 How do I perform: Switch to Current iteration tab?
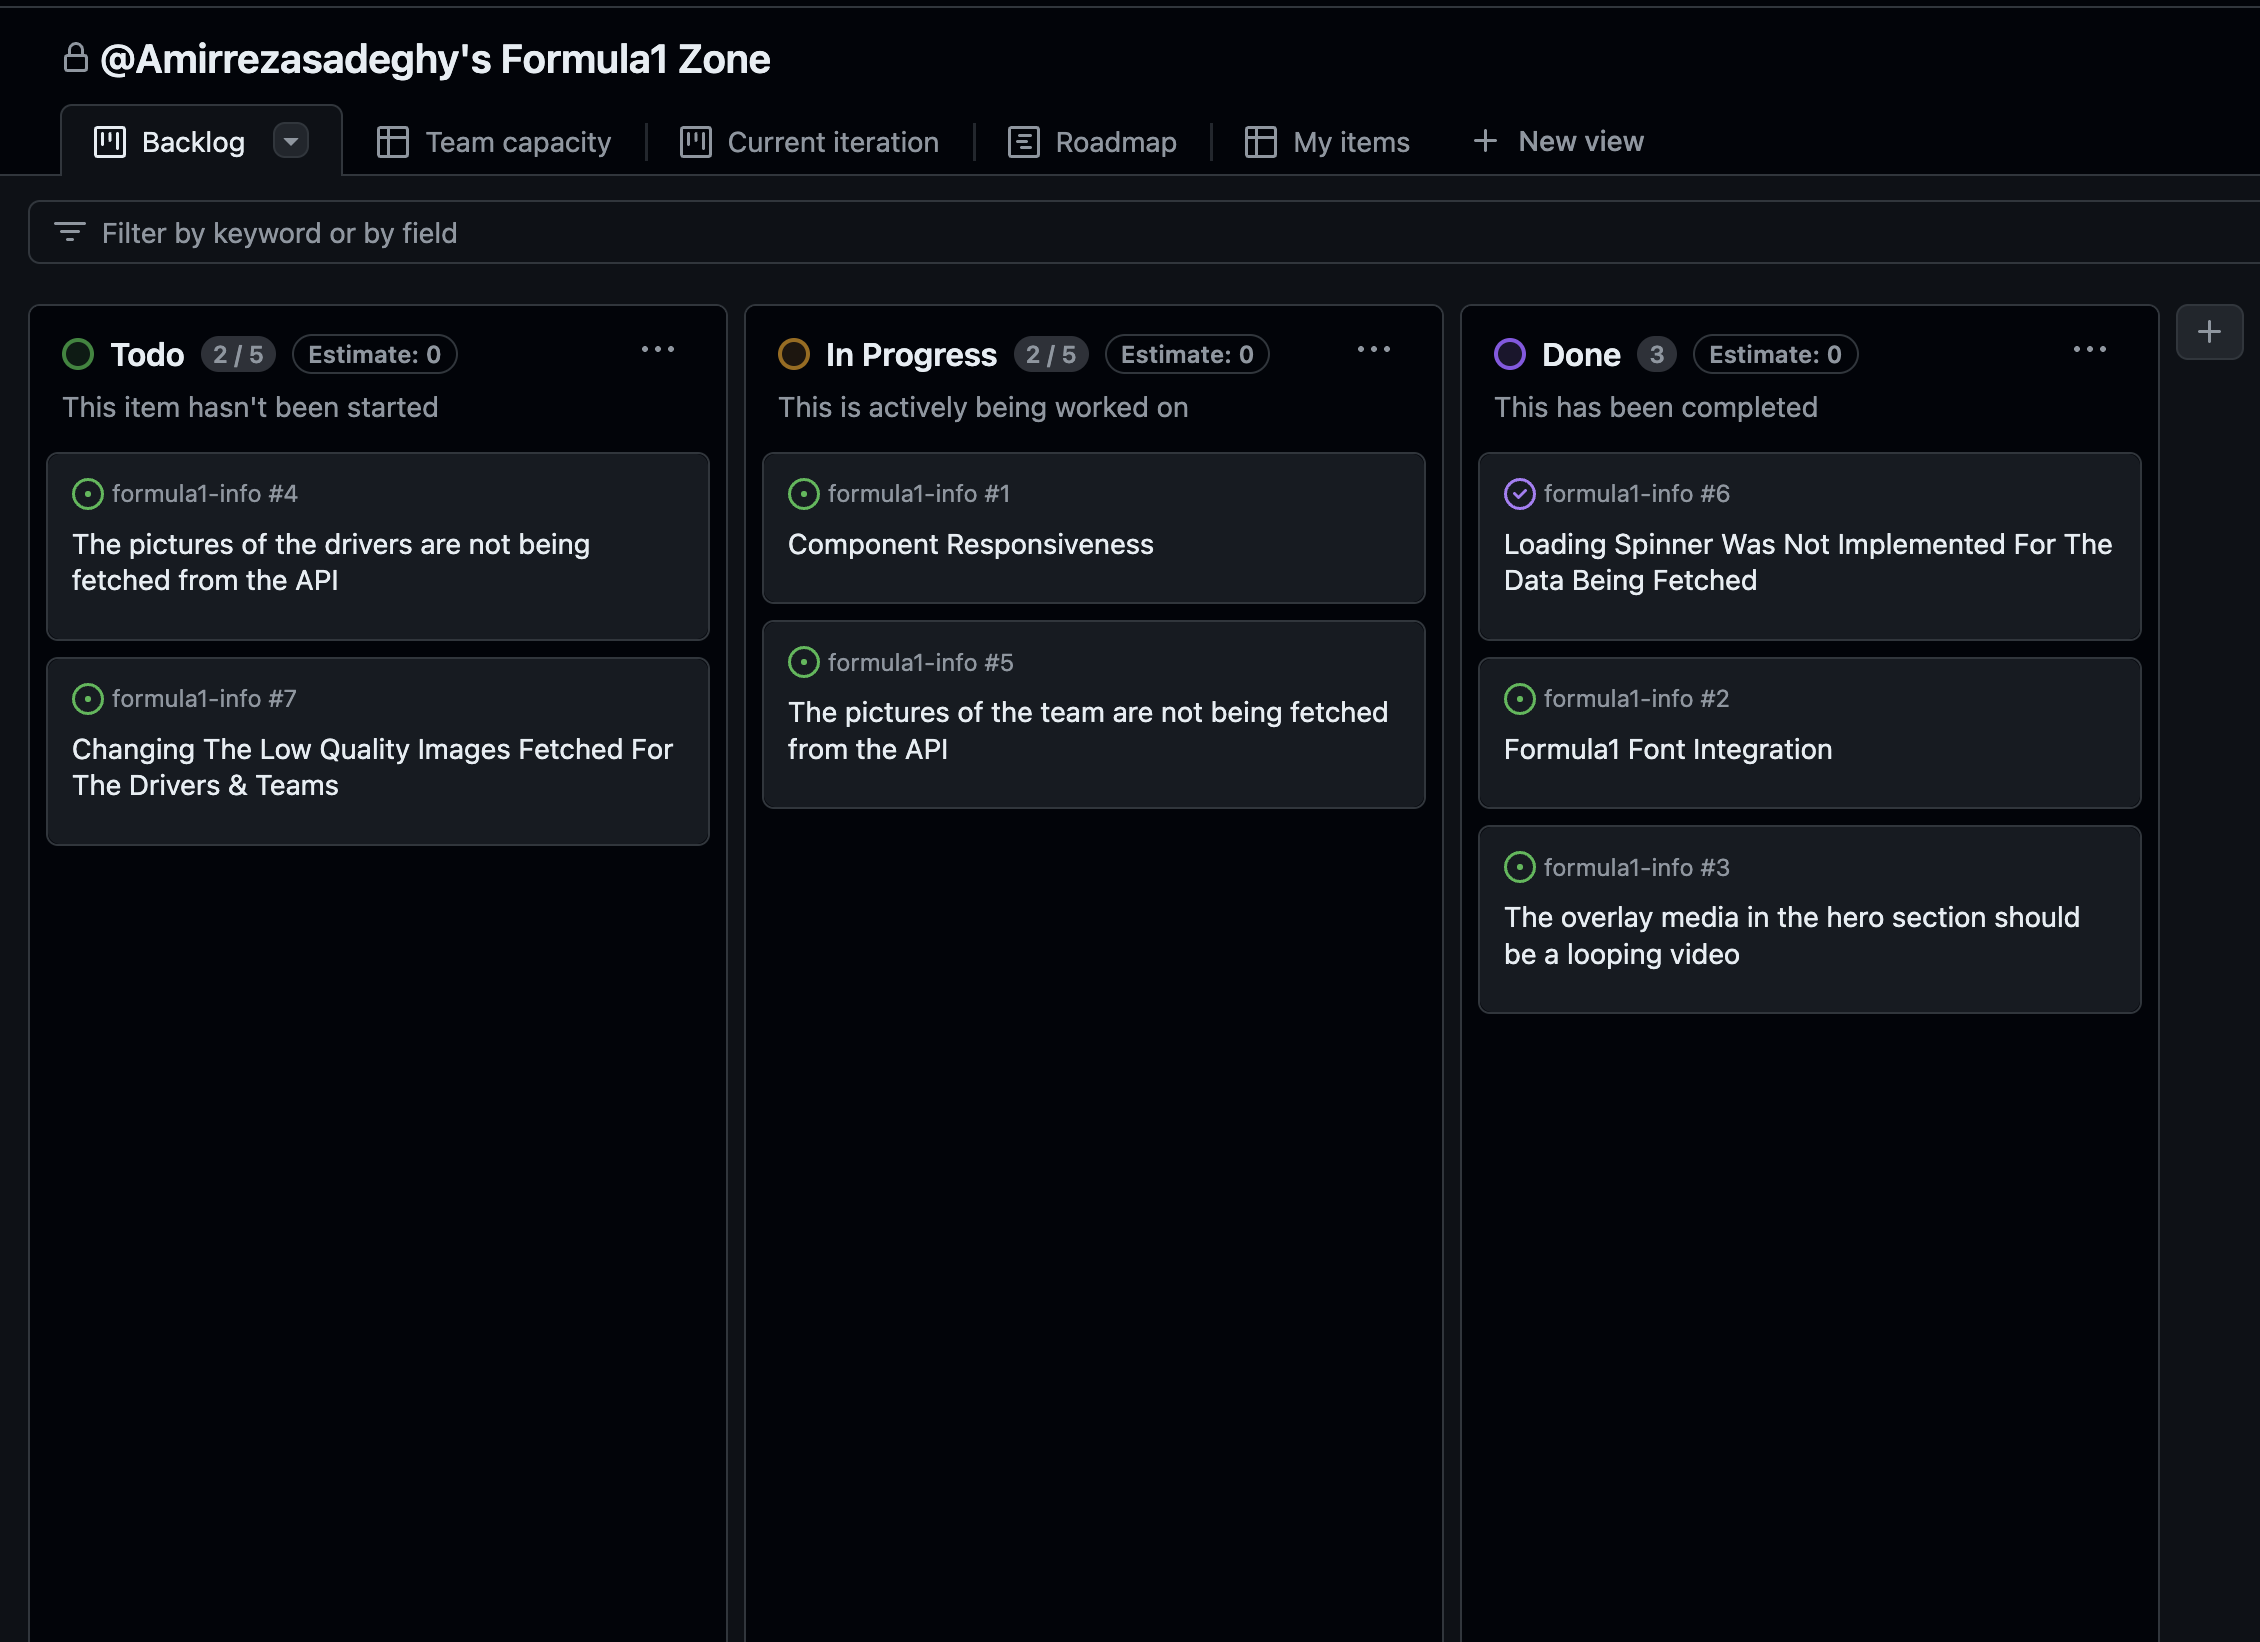tap(810, 142)
